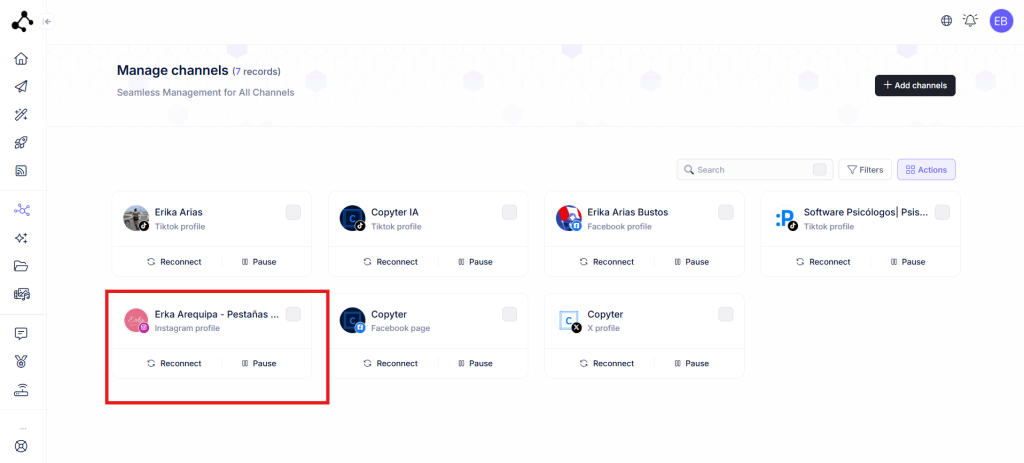
Task: Click the notification bell icon
Action: (970, 20)
